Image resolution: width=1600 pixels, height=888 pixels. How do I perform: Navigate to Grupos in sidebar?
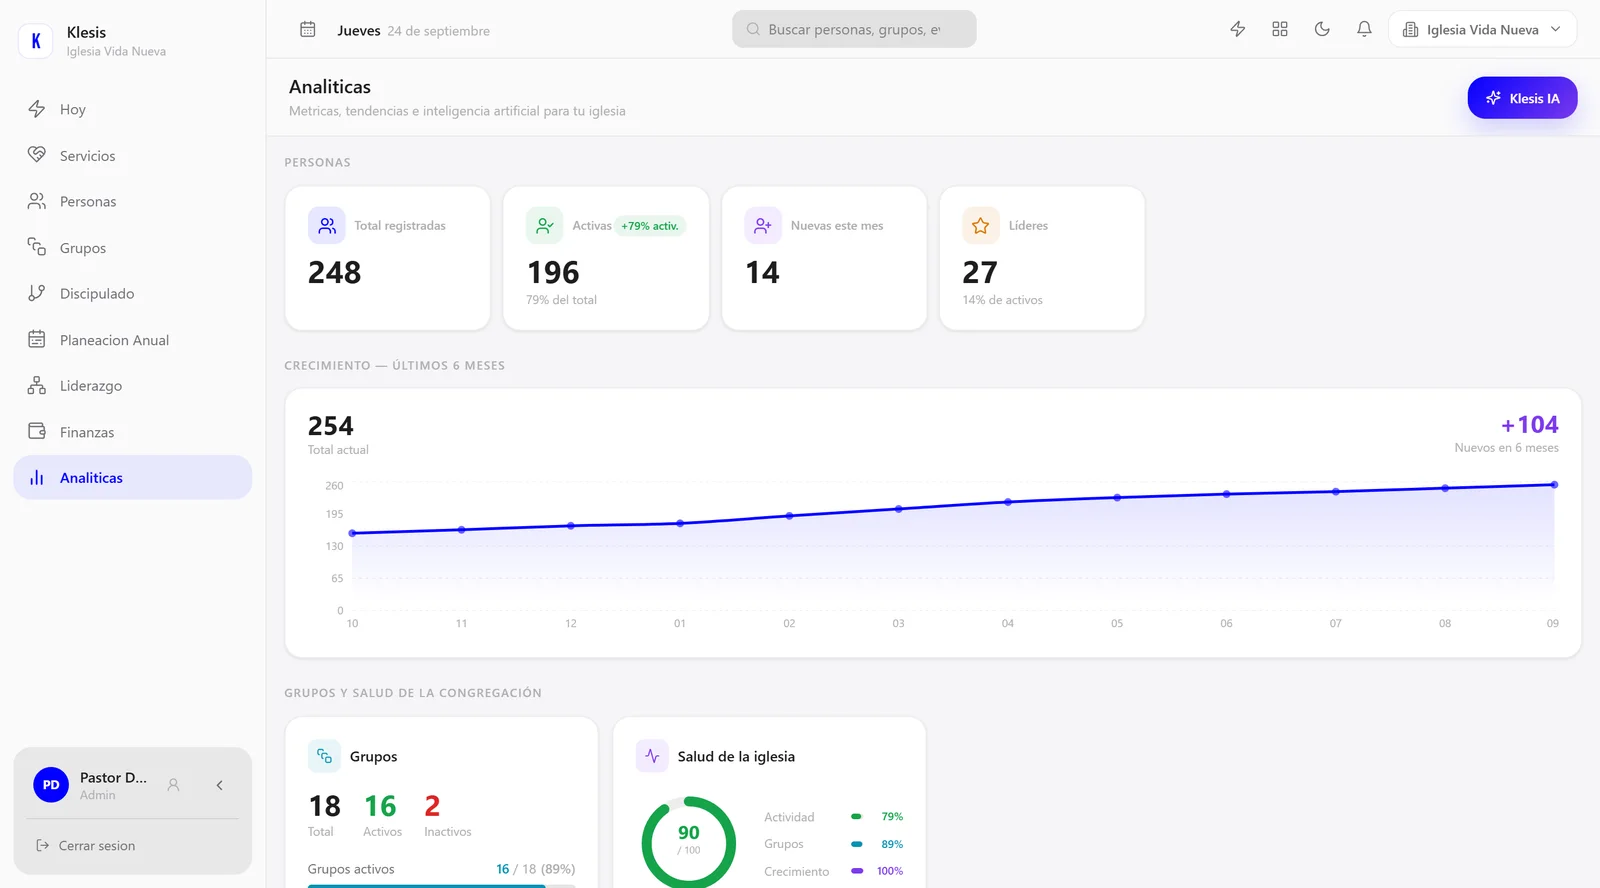[x=132, y=247]
